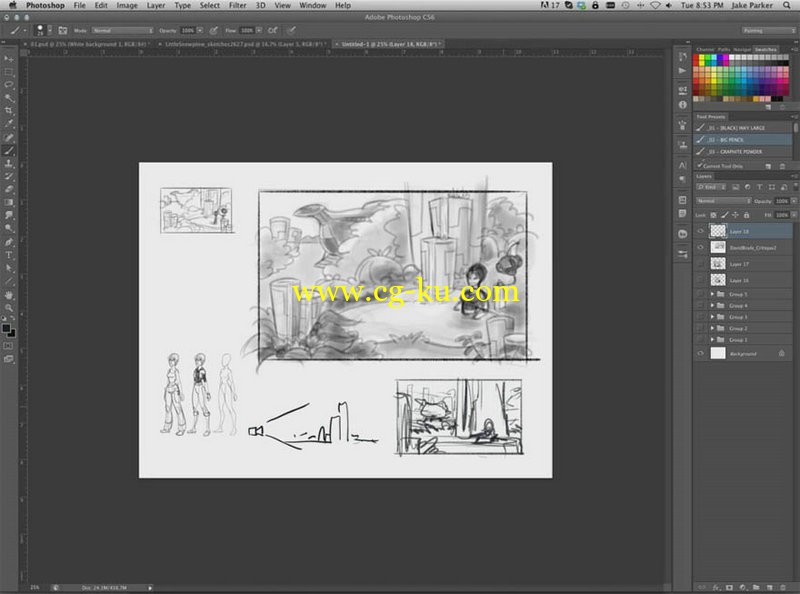
Task: Select the Crop tool
Action: [9, 111]
